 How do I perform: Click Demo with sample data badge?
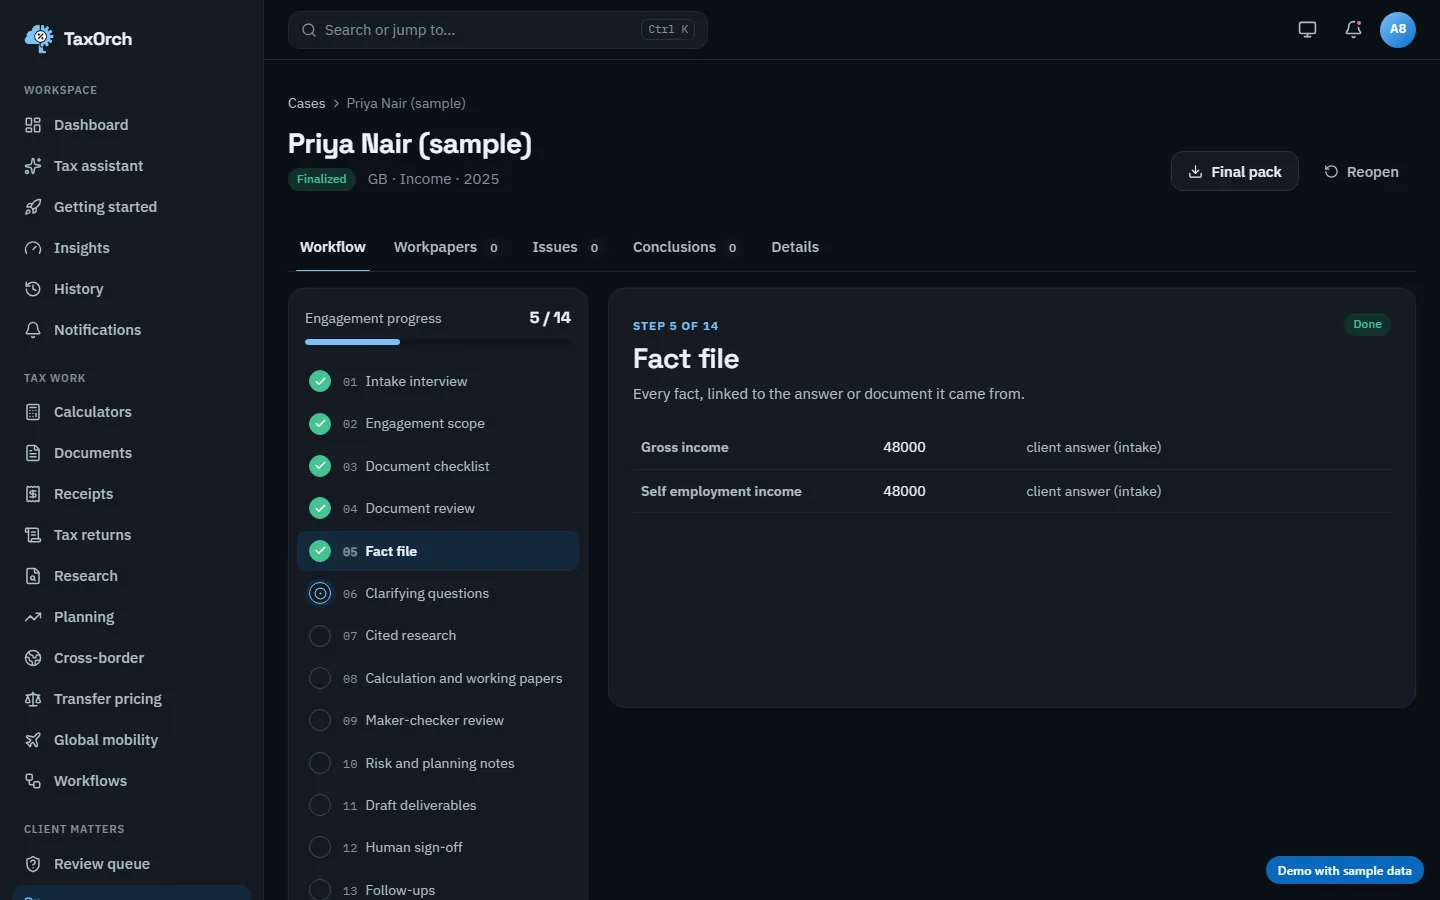pyautogui.click(x=1344, y=870)
